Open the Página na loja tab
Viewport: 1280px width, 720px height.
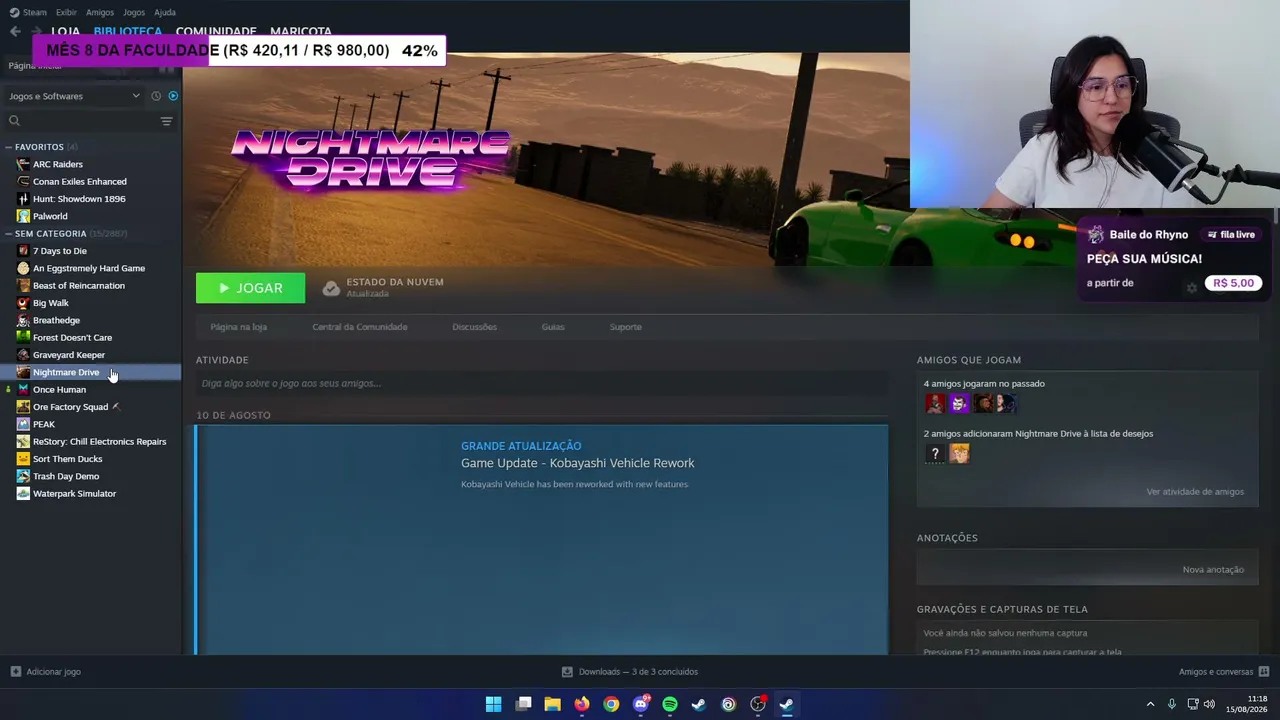coord(239,327)
